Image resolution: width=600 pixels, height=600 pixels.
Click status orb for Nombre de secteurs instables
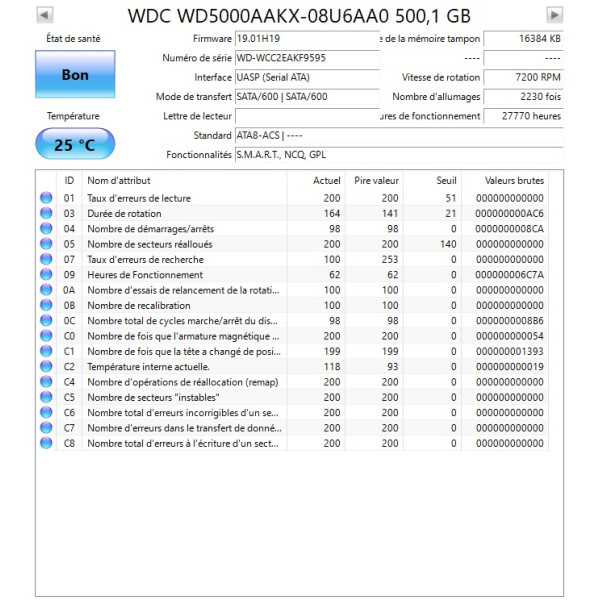click(x=46, y=397)
